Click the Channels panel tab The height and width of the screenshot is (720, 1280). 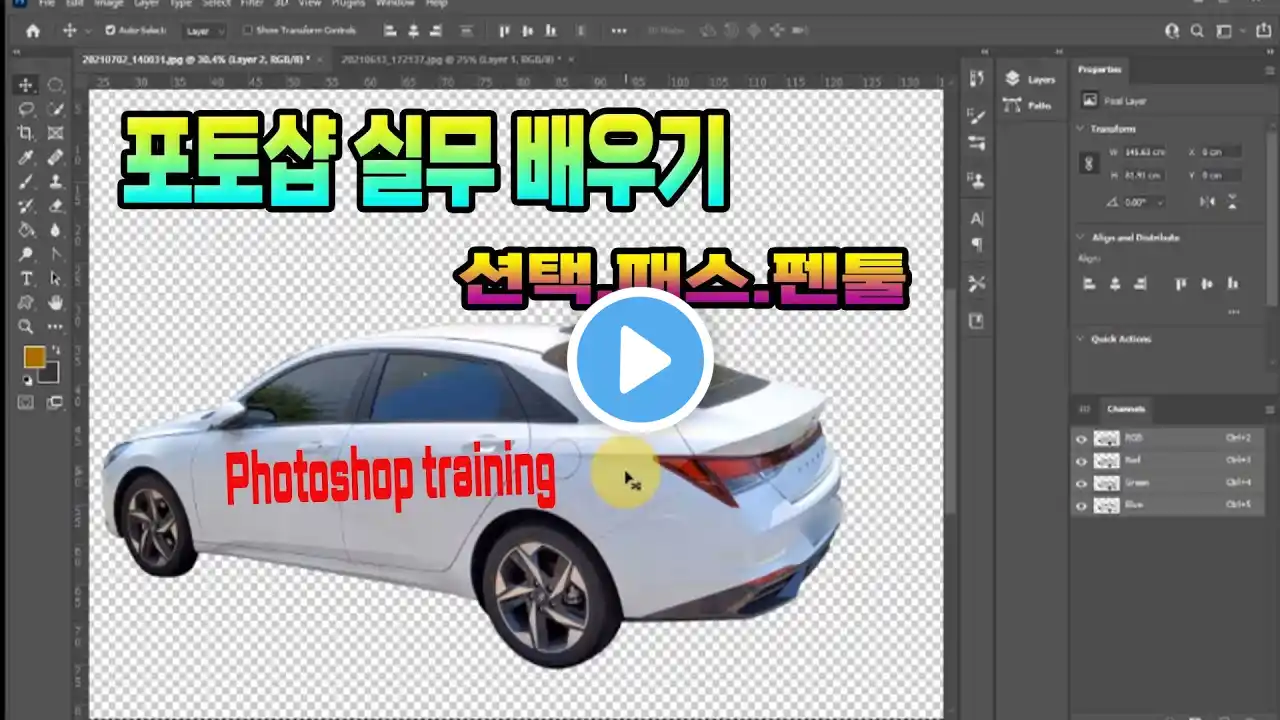pos(1125,409)
